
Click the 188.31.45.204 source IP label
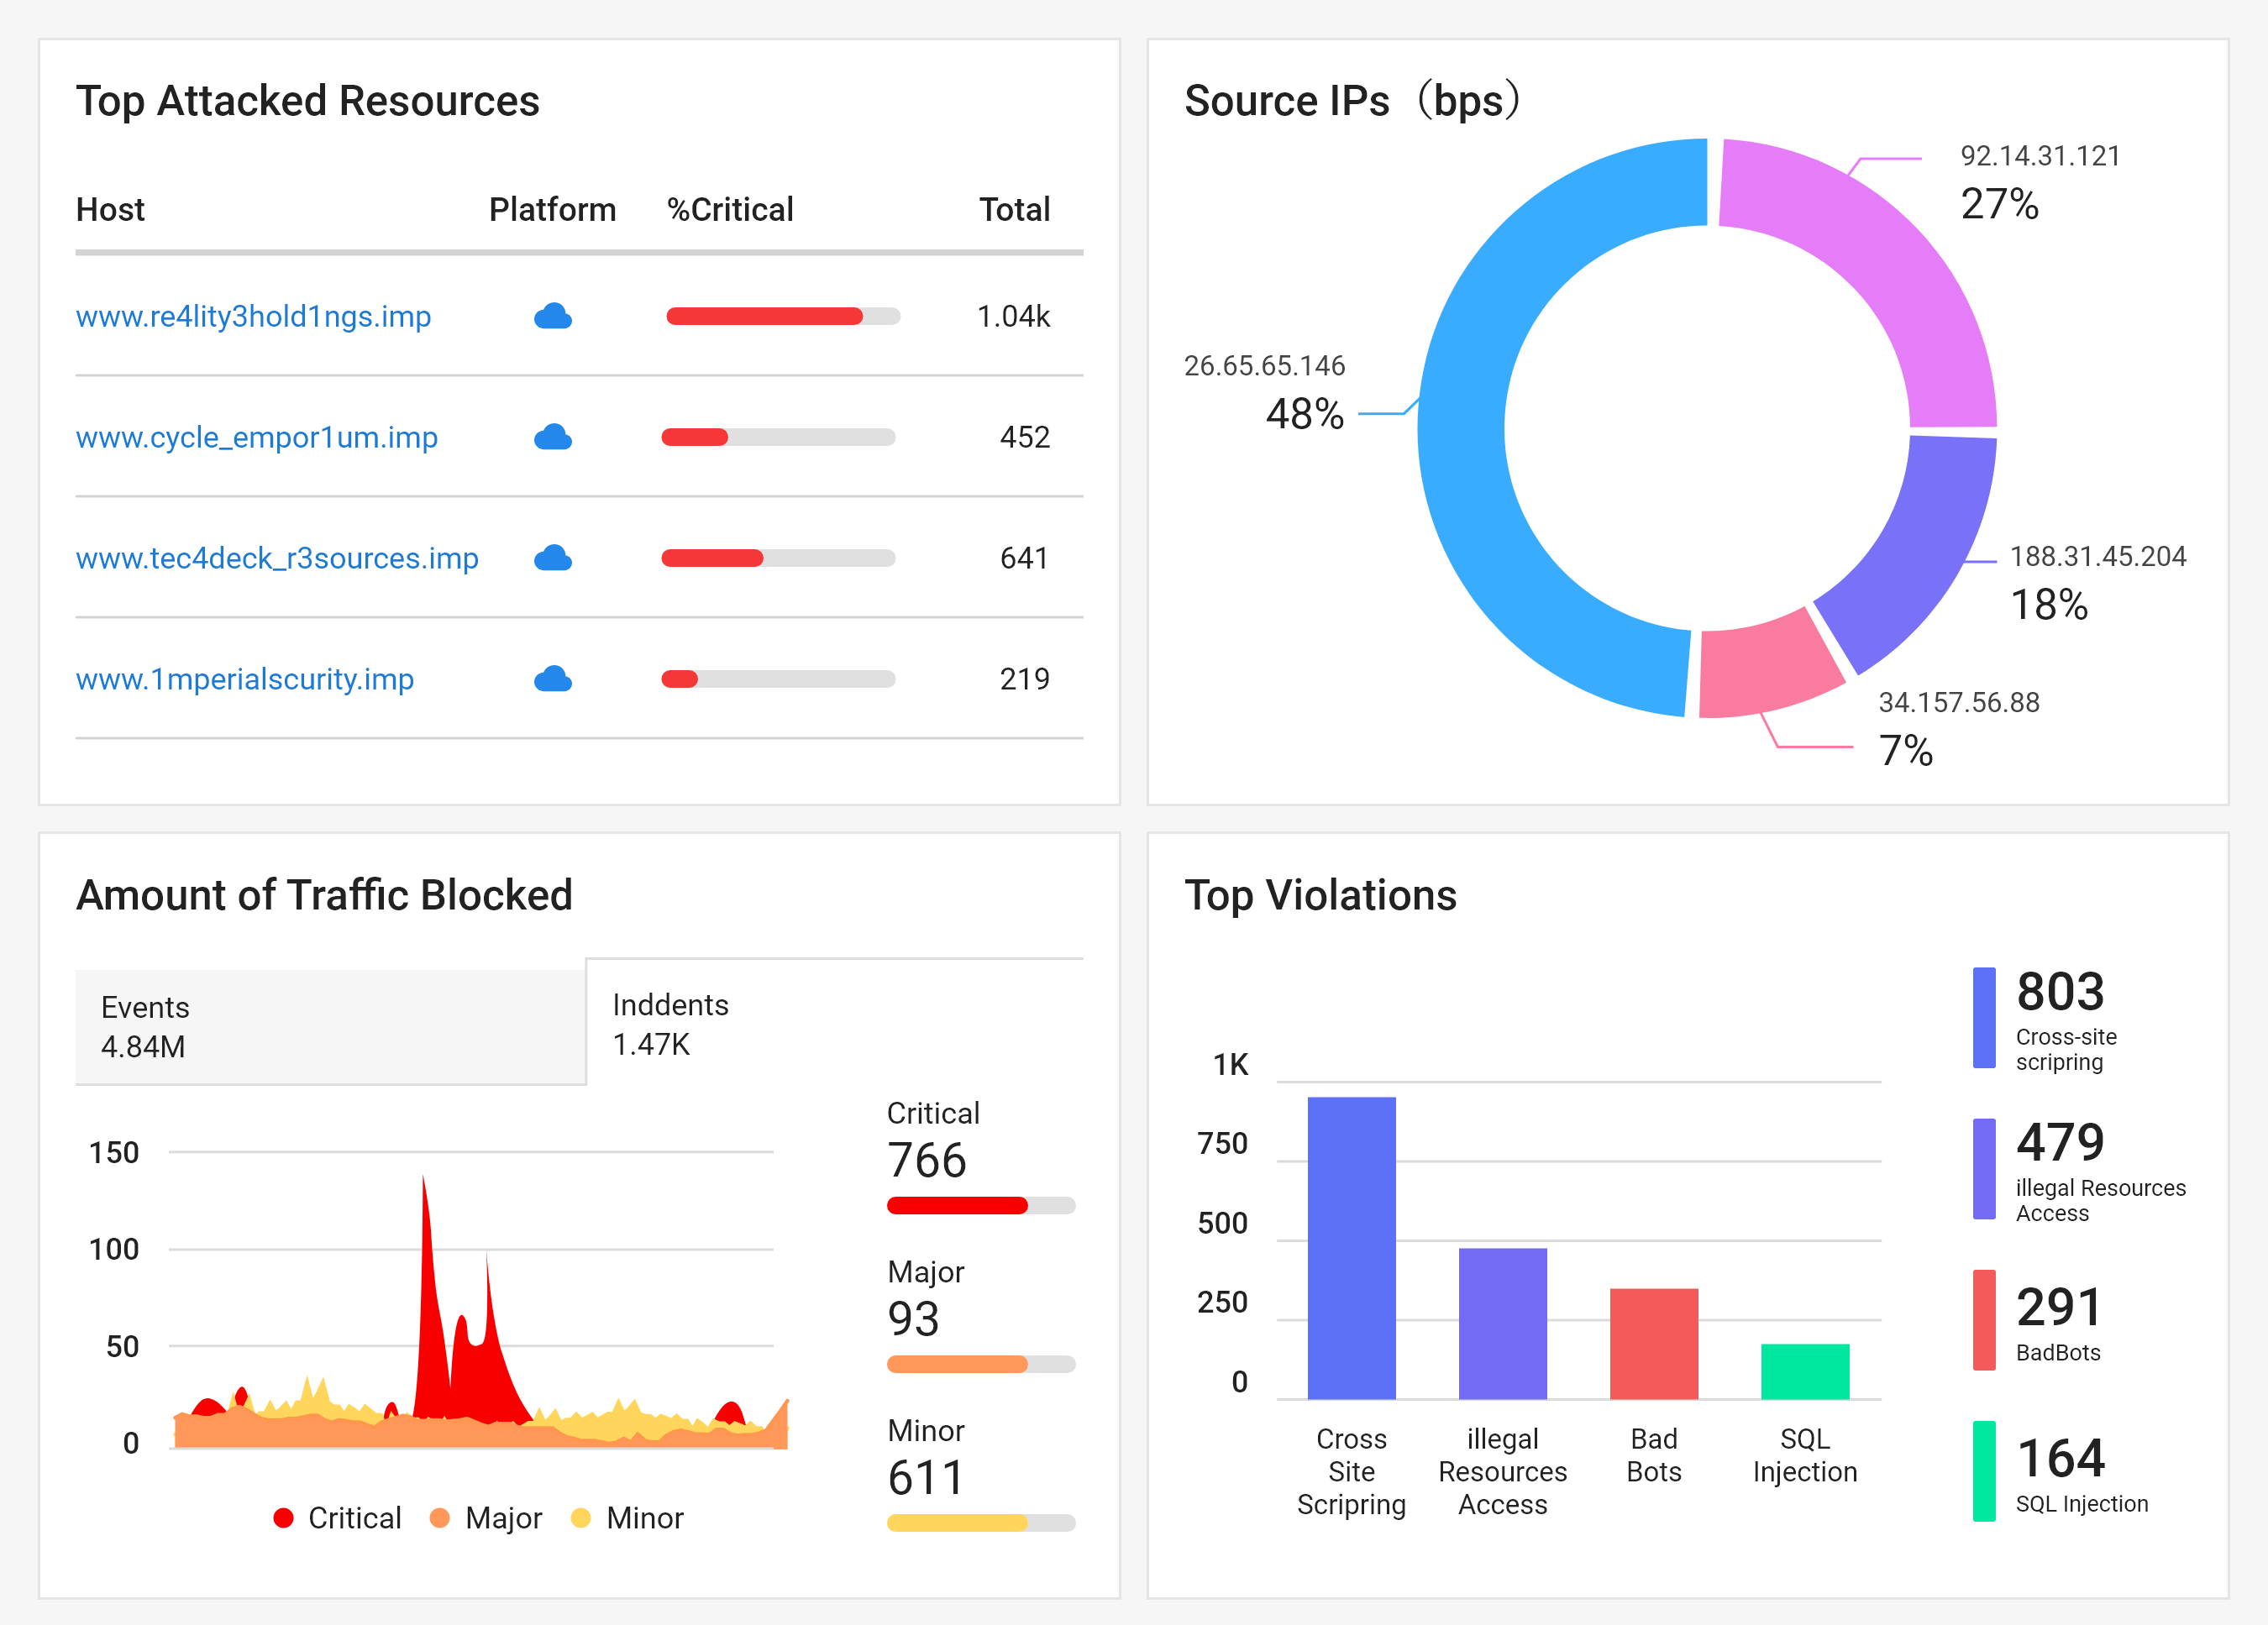point(2098,556)
